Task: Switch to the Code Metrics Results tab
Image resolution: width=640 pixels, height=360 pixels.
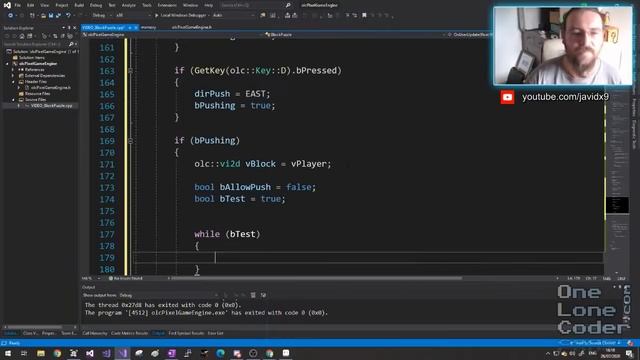Action: [x=129, y=333]
